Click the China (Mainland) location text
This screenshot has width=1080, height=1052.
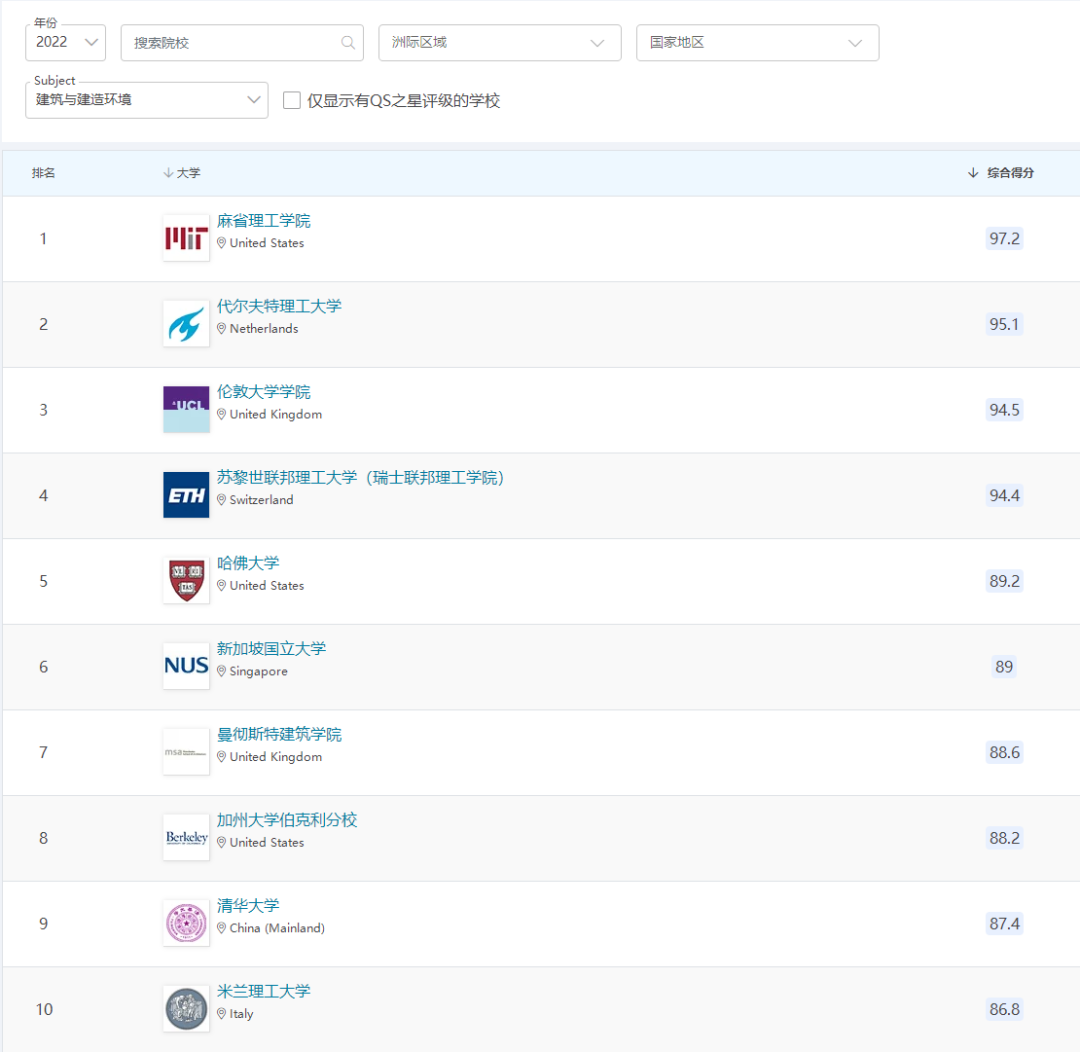click(277, 928)
